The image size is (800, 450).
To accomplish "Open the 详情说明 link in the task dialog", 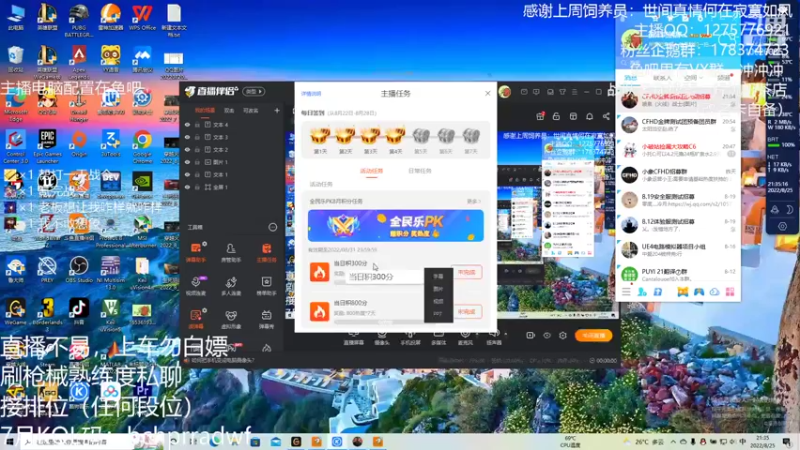I will (311, 94).
